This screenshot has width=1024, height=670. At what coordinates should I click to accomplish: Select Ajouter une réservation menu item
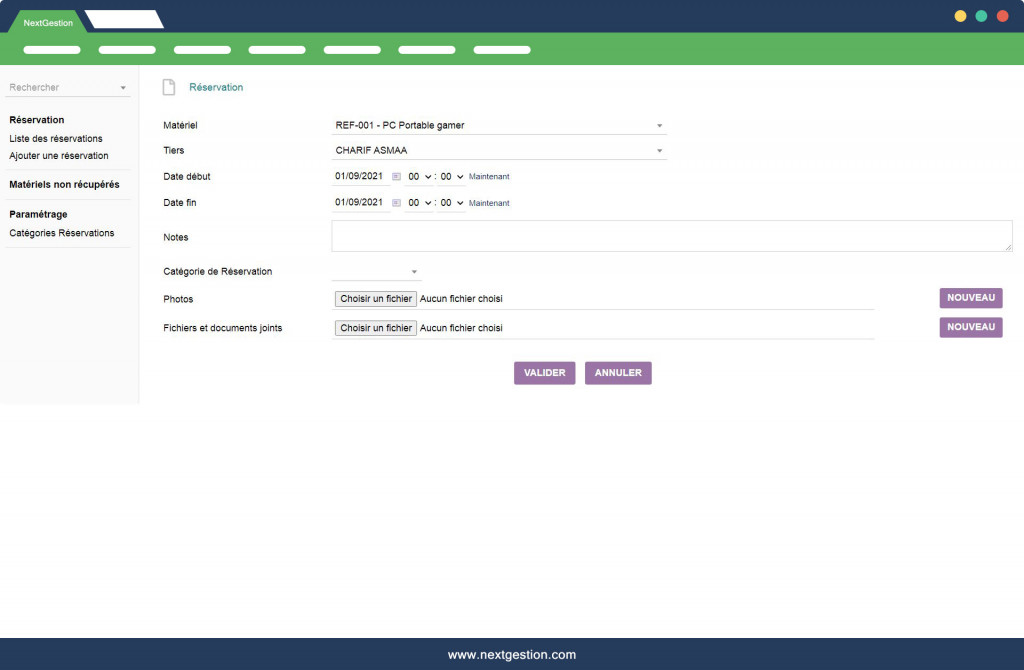point(59,155)
